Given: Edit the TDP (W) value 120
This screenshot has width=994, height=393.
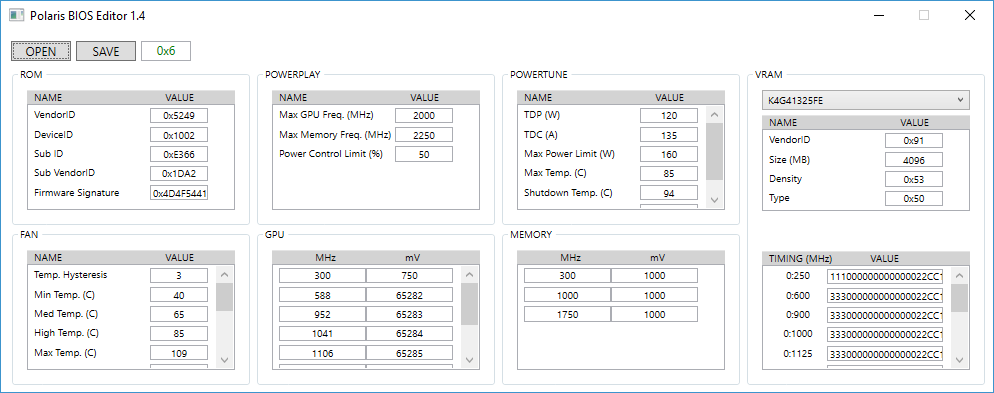Looking at the screenshot, I should (669, 115).
